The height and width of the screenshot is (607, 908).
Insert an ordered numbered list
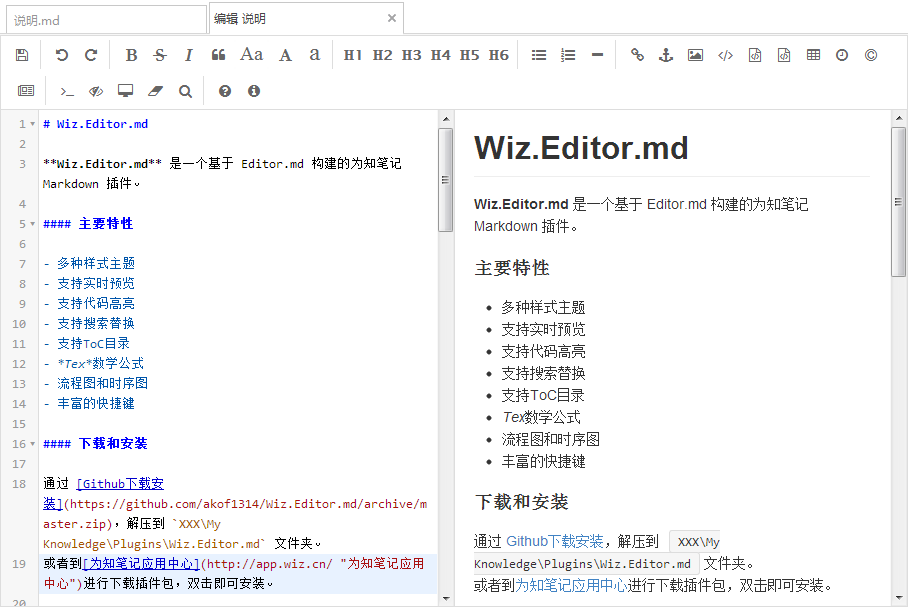point(568,55)
